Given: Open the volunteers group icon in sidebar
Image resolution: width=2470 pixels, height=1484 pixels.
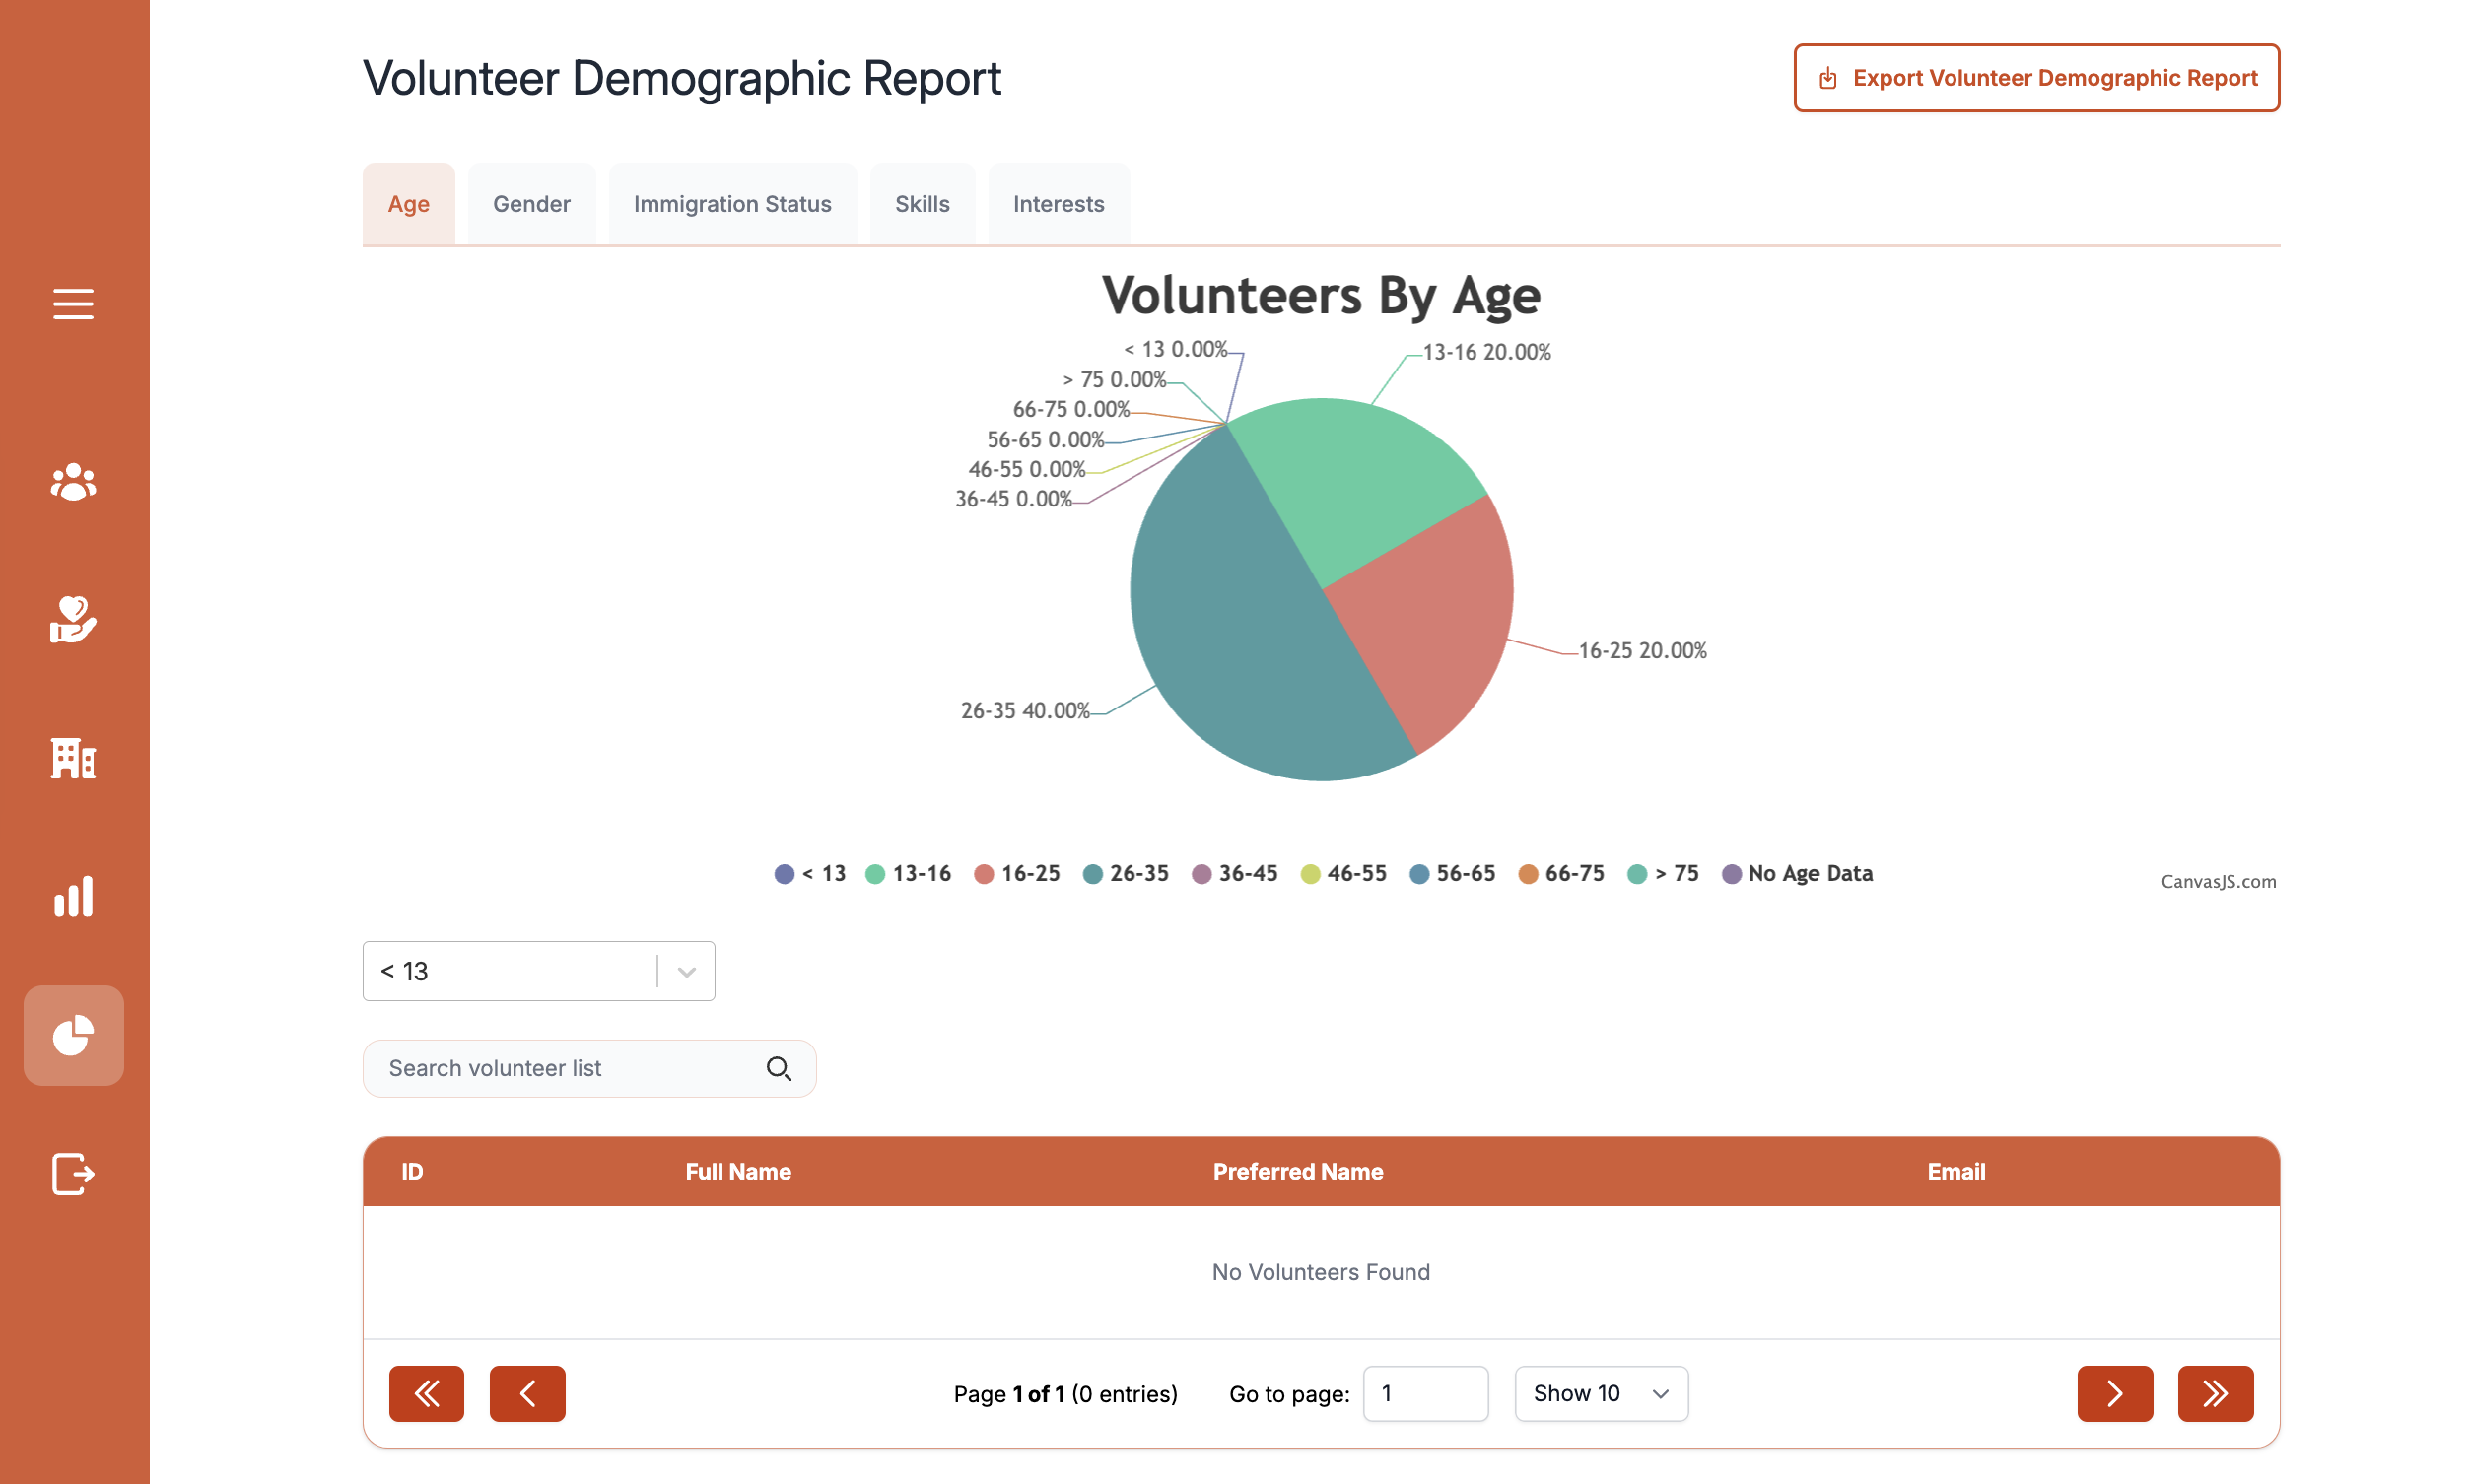Looking at the screenshot, I should [73, 482].
